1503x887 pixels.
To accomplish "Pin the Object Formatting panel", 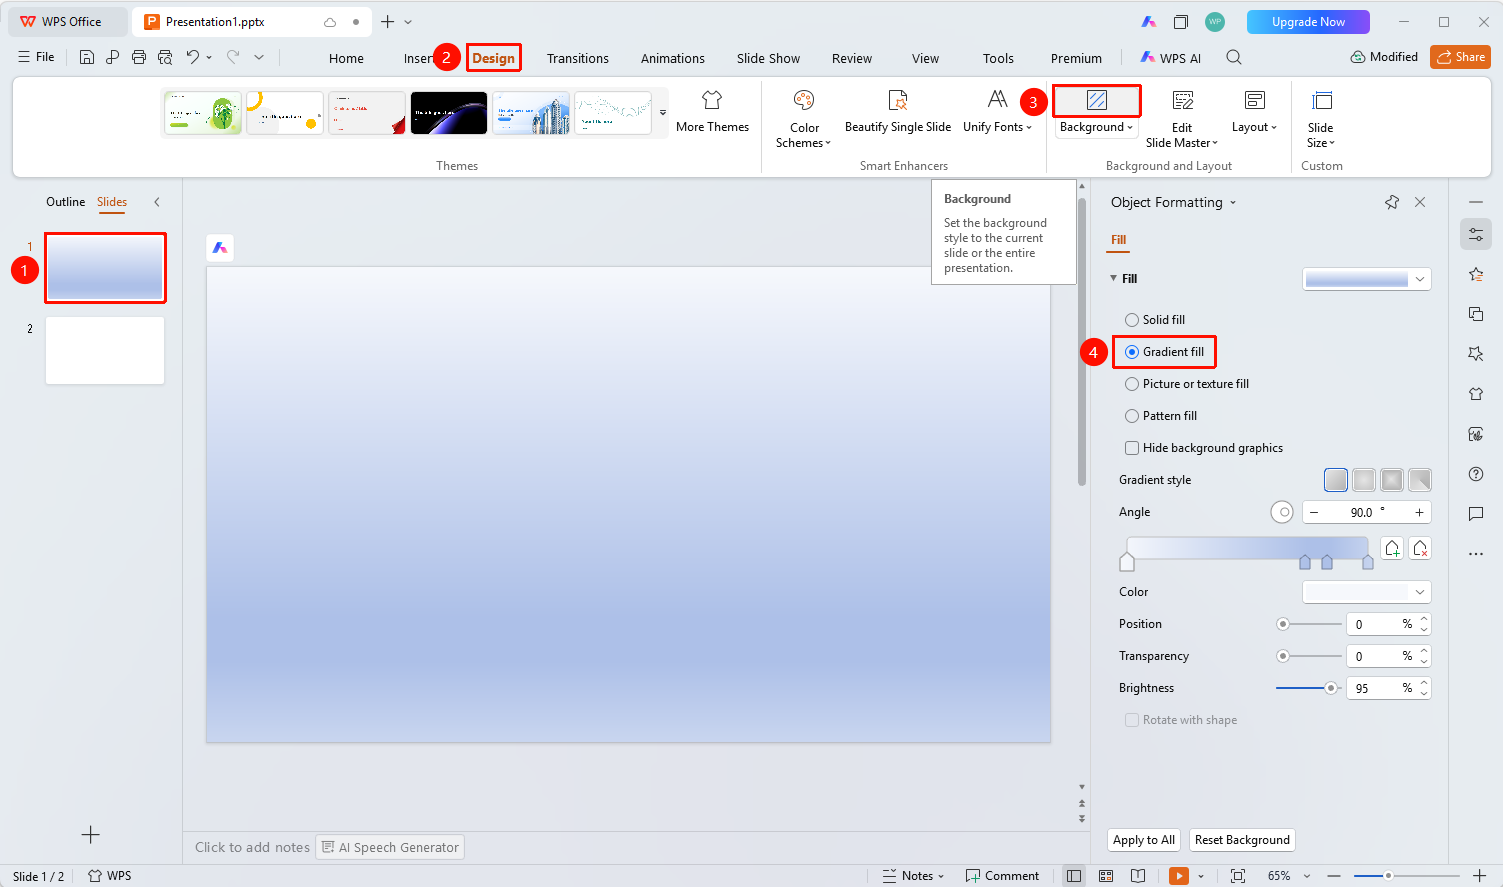I will (x=1392, y=202).
